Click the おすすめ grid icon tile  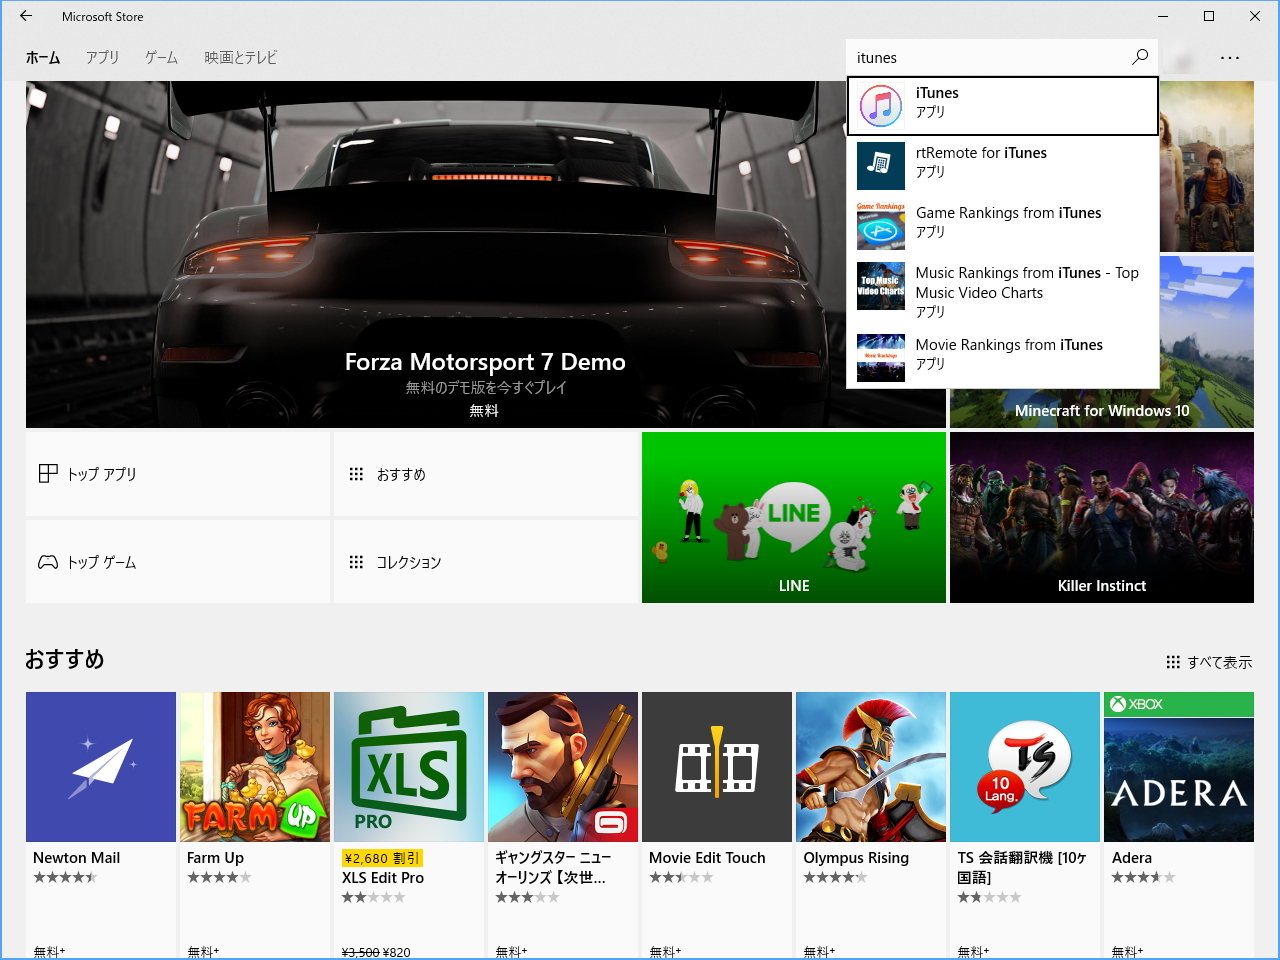click(357, 474)
